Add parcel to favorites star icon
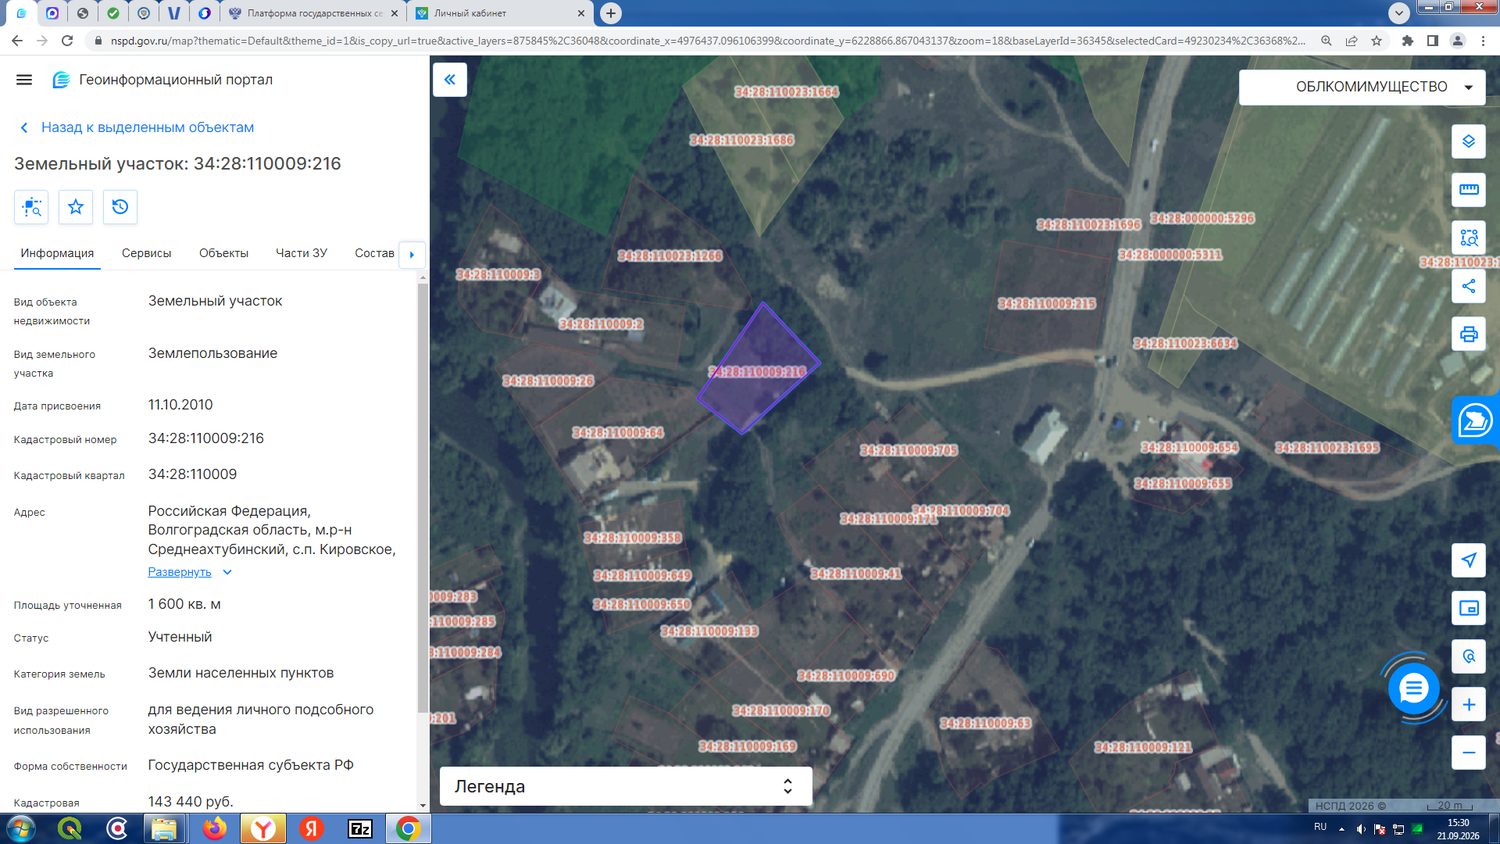The image size is (1500, 844). click(76, 207)
